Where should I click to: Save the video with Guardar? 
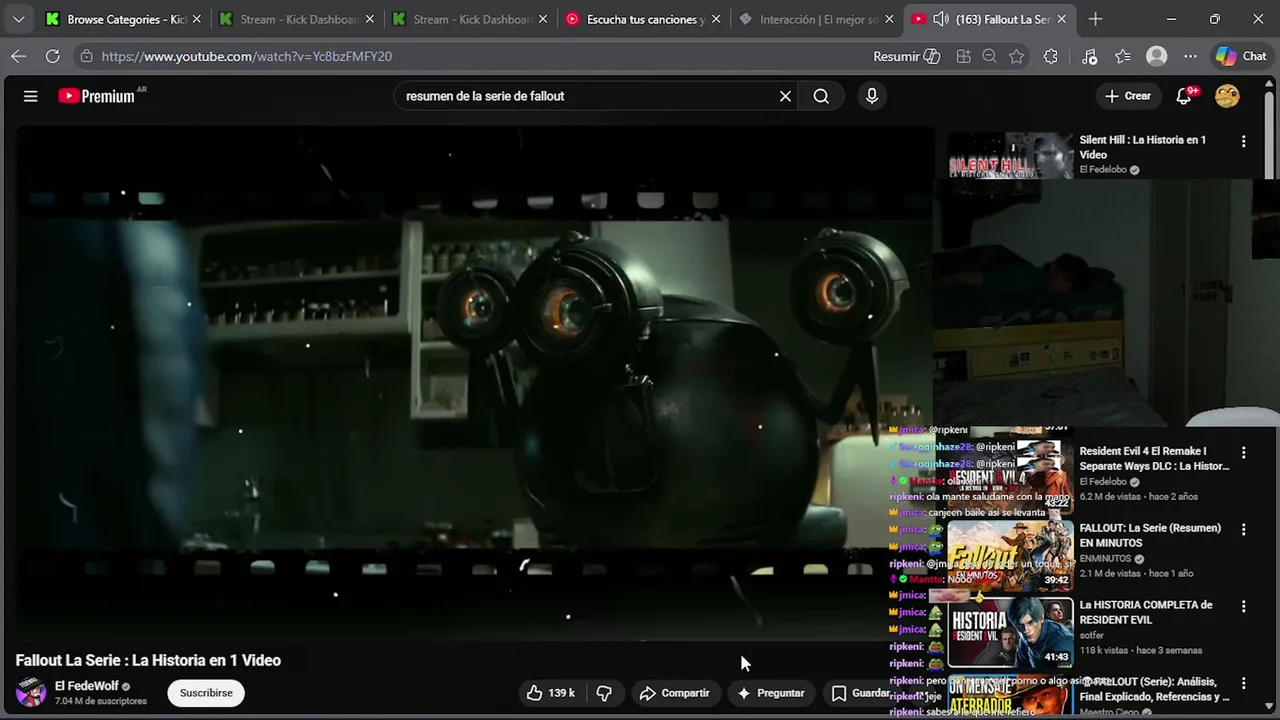[861, 693]
